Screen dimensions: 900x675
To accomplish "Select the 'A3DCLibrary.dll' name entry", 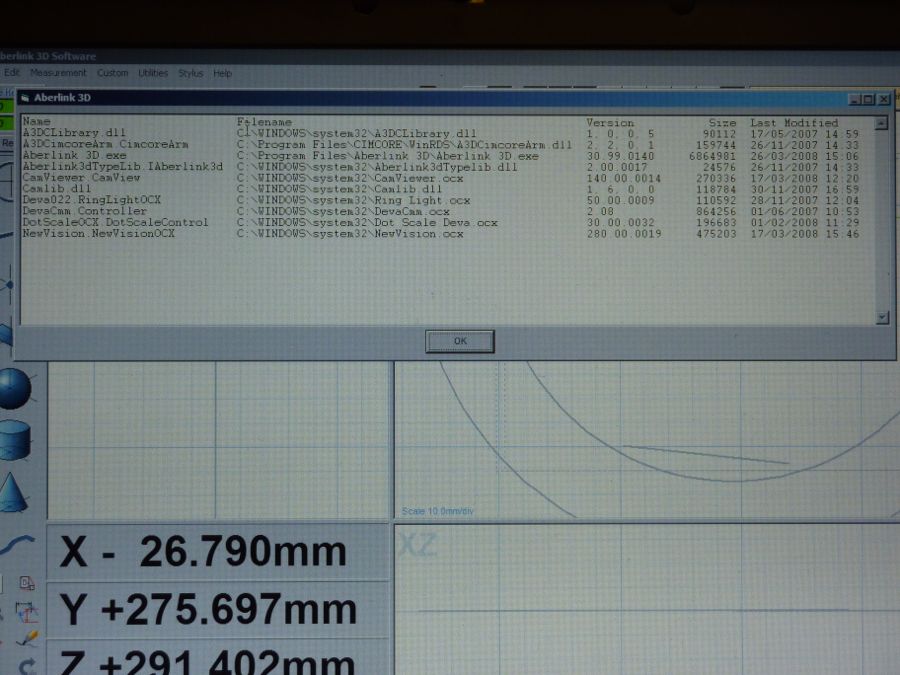I will [74, 133].
